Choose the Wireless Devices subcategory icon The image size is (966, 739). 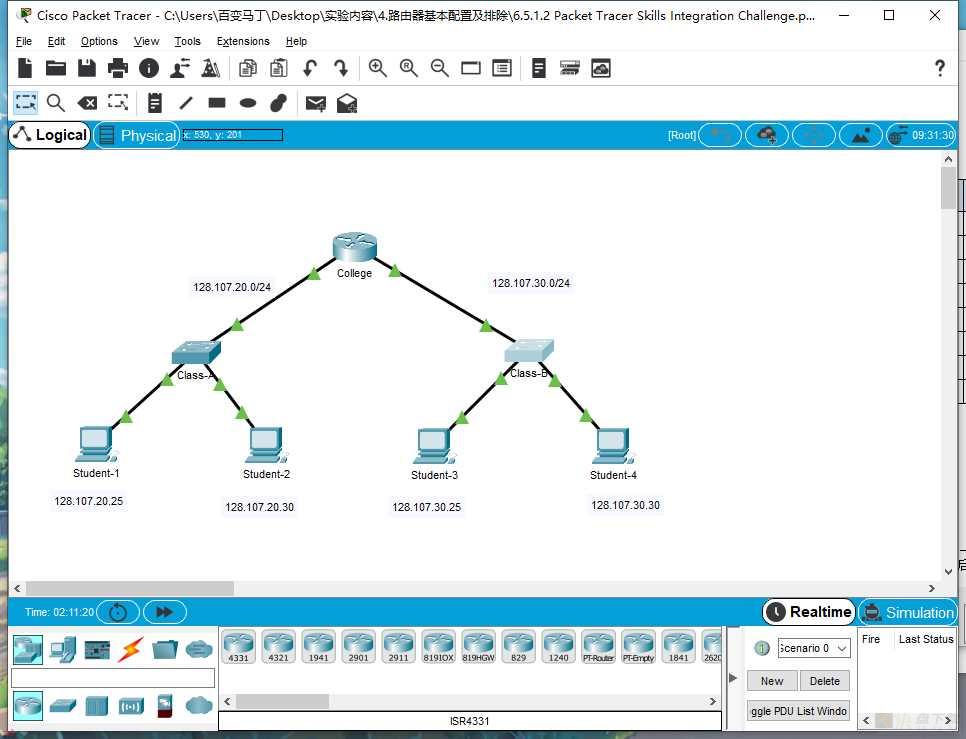click(x=131, y=706)
